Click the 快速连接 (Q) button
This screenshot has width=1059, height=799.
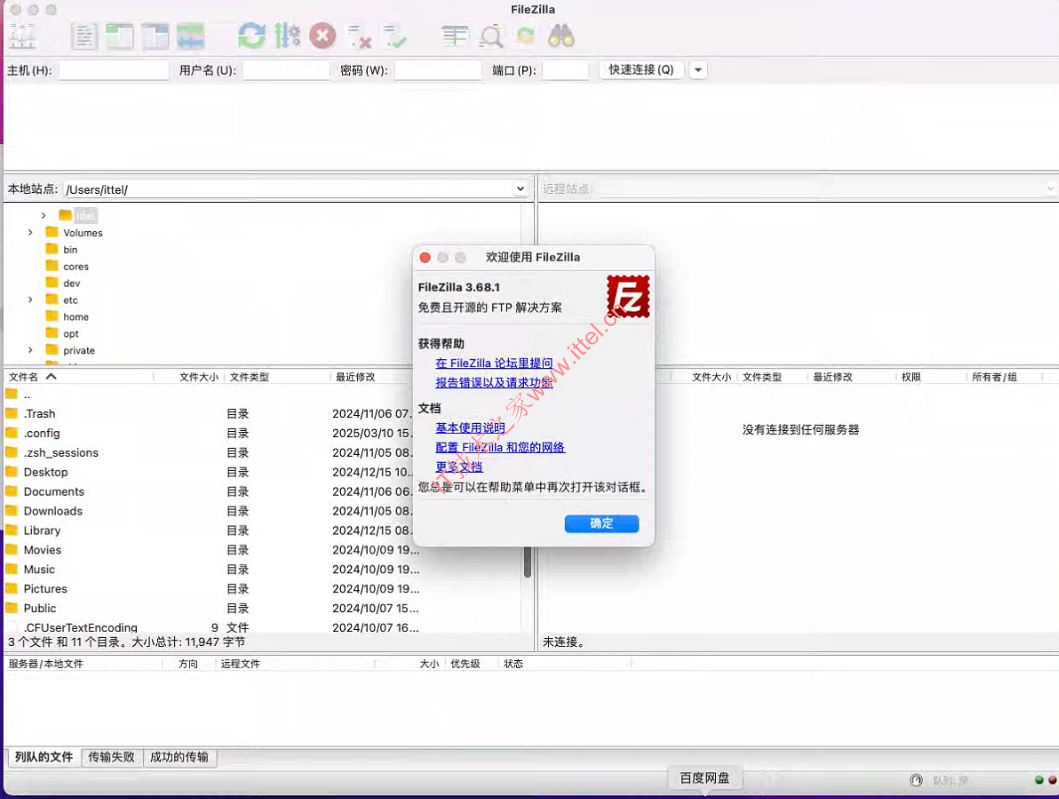coord(641,70)
